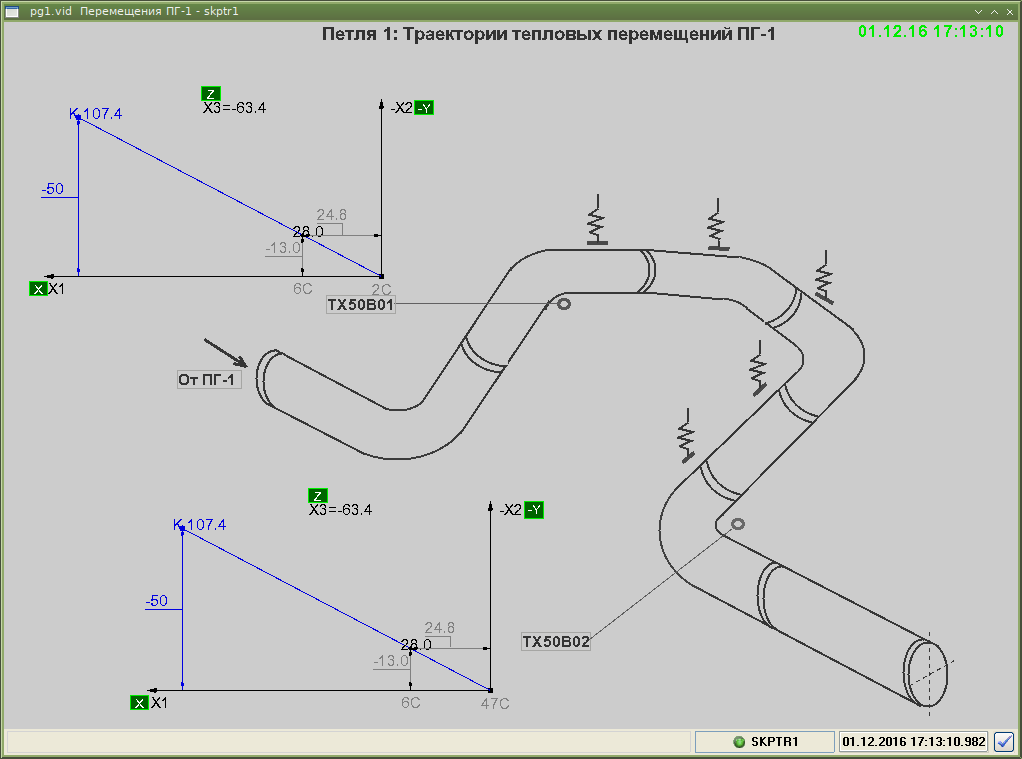Viewport: 1022px width, 759px height.
Task: Click the sensor circle linked to TX50B01
Action: point(564,304)
